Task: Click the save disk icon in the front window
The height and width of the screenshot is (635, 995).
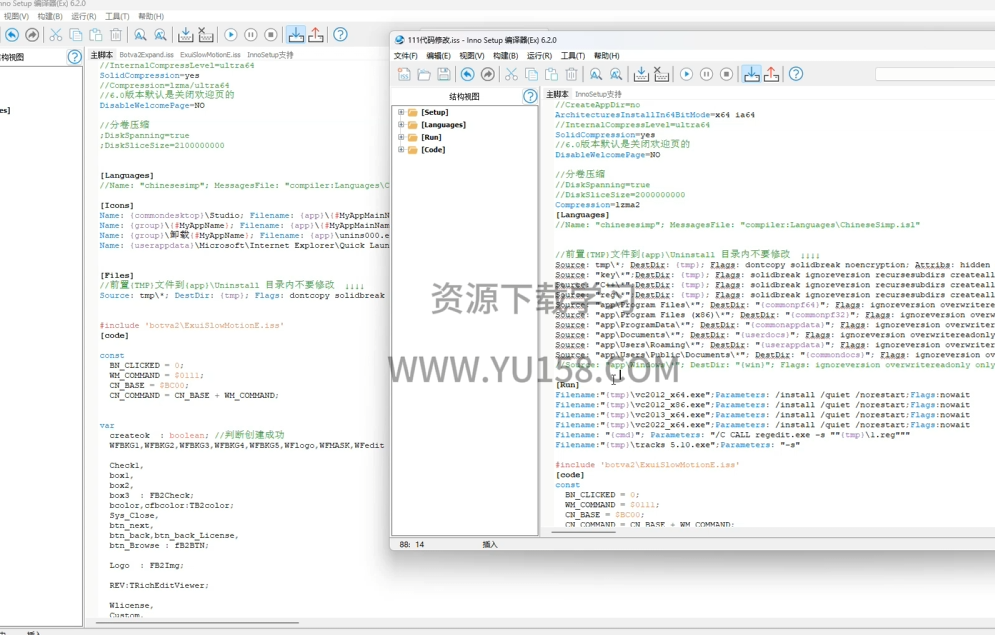Action: [x=444, y=74]
